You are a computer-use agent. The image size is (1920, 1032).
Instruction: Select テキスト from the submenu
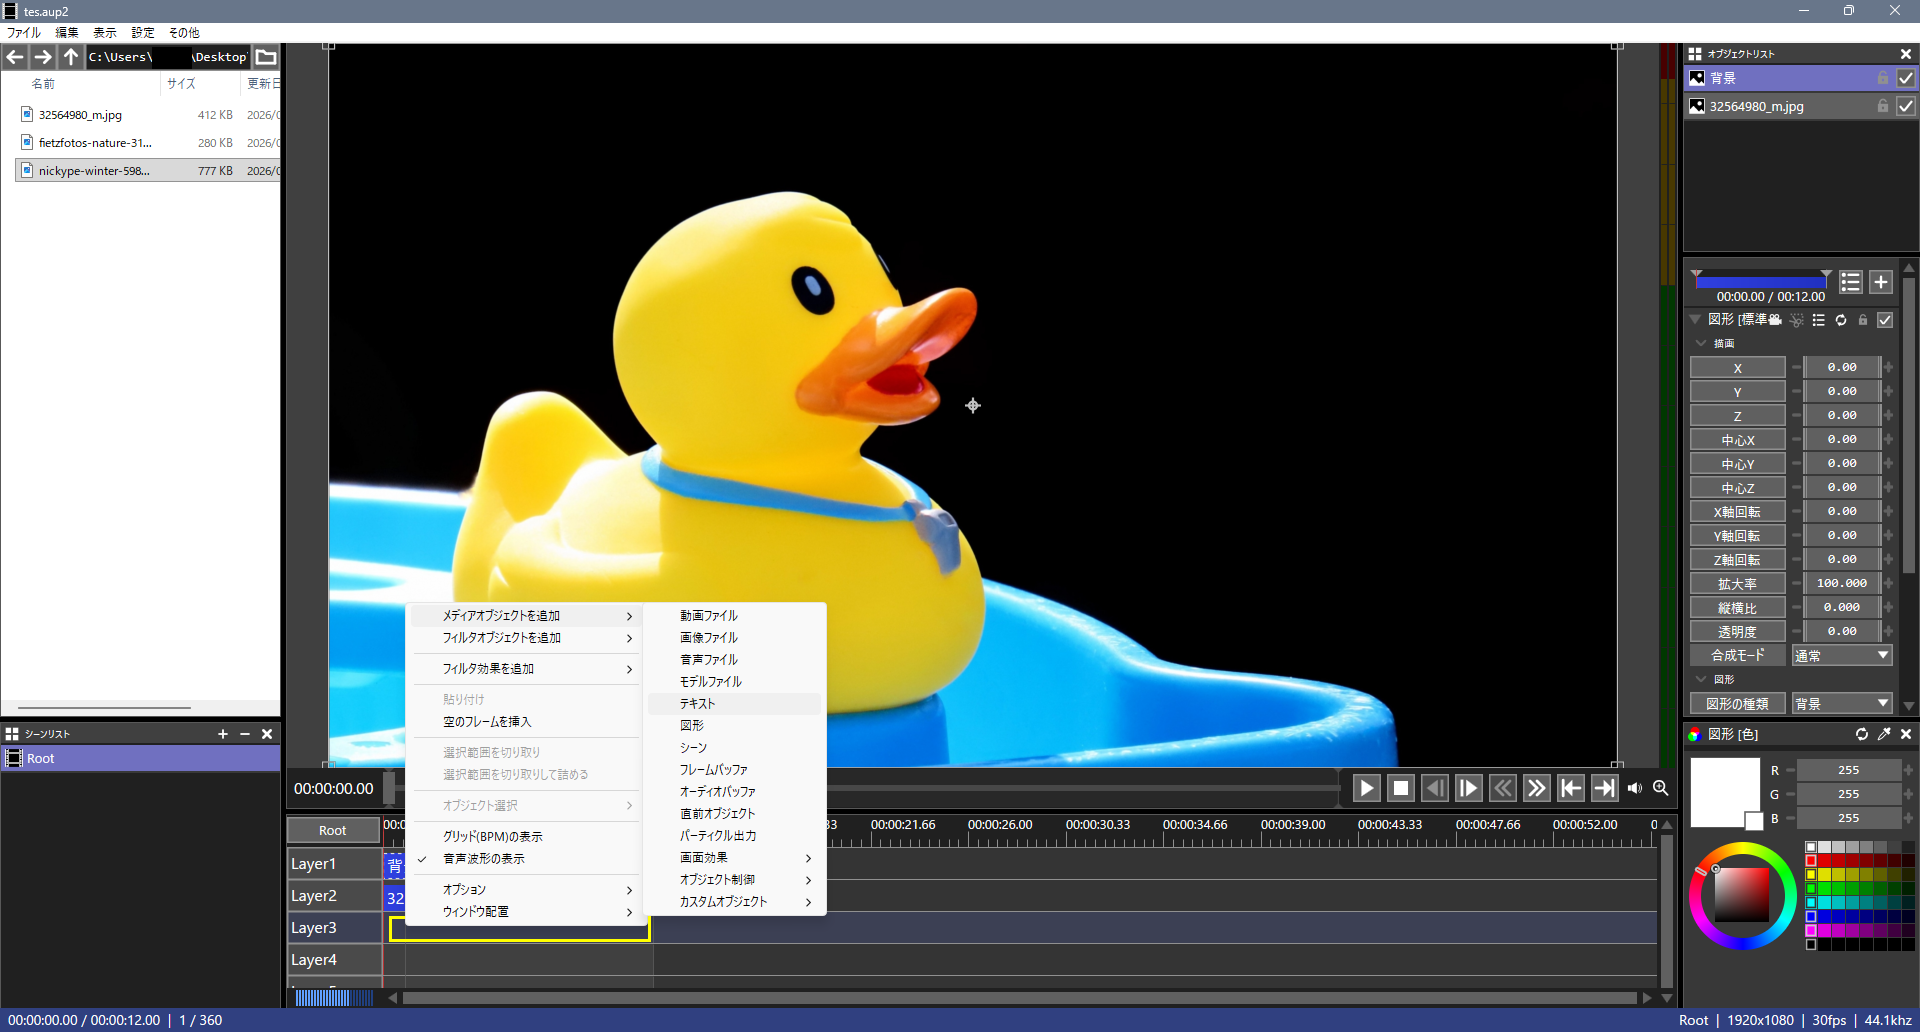tap(698, 704)
